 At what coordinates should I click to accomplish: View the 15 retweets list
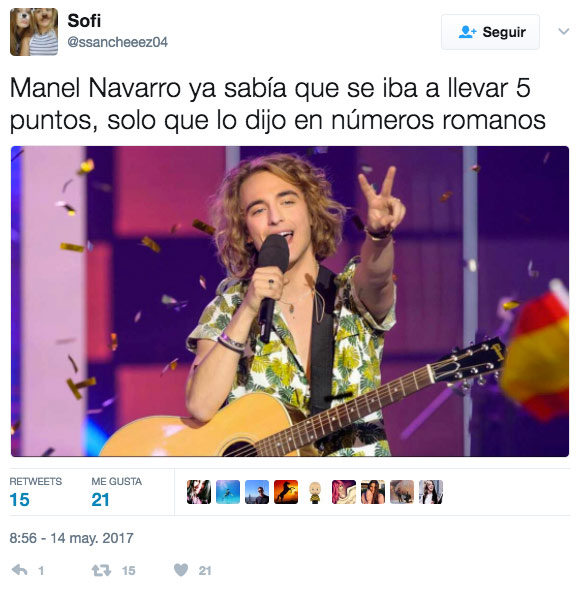coord(35,492)
